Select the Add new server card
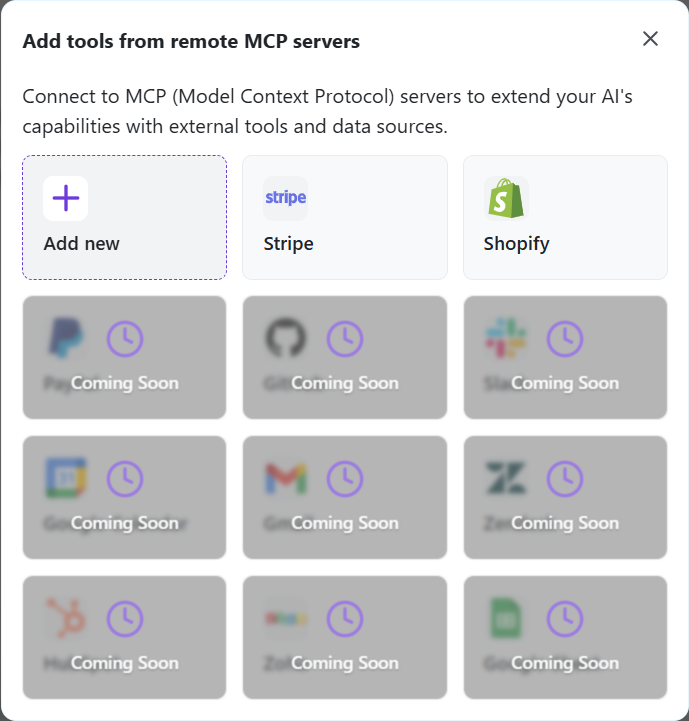 [125, 217]
